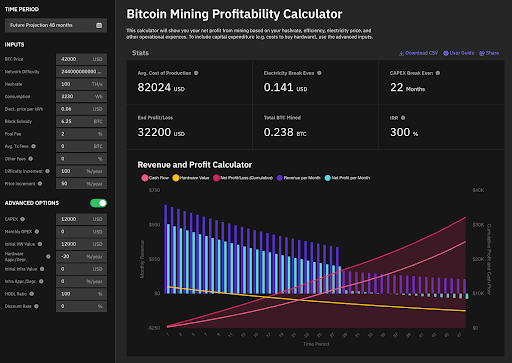Show info for CAPEX Break Even
Image resolution: width=512 pixels, height=363 pixels.
(x=438, y=73)
